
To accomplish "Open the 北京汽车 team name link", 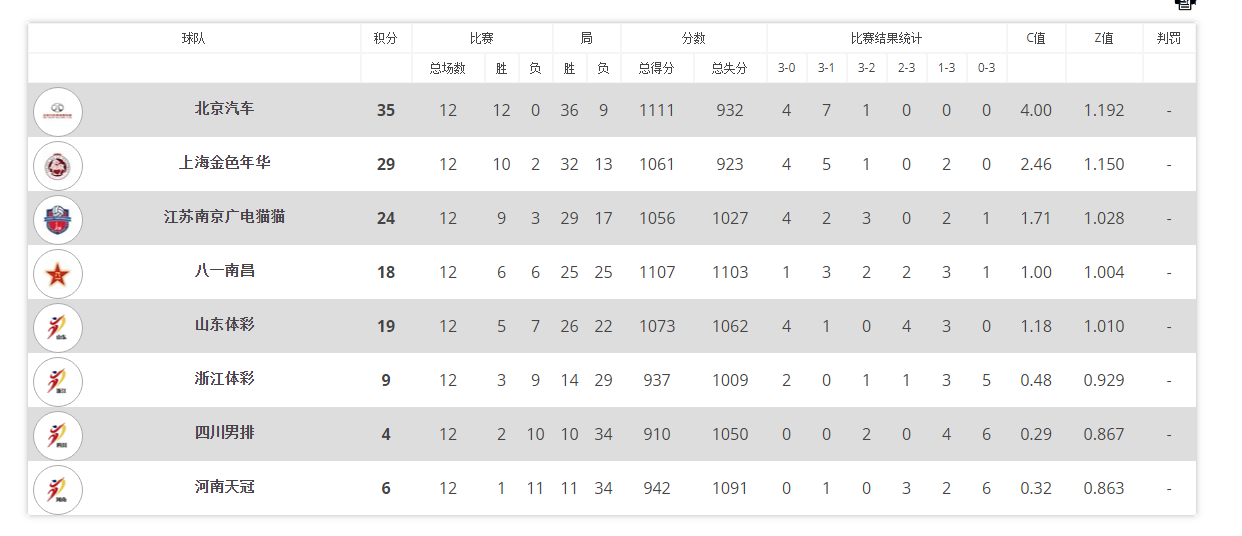I will pyautogui.click(x=224, y=109).
